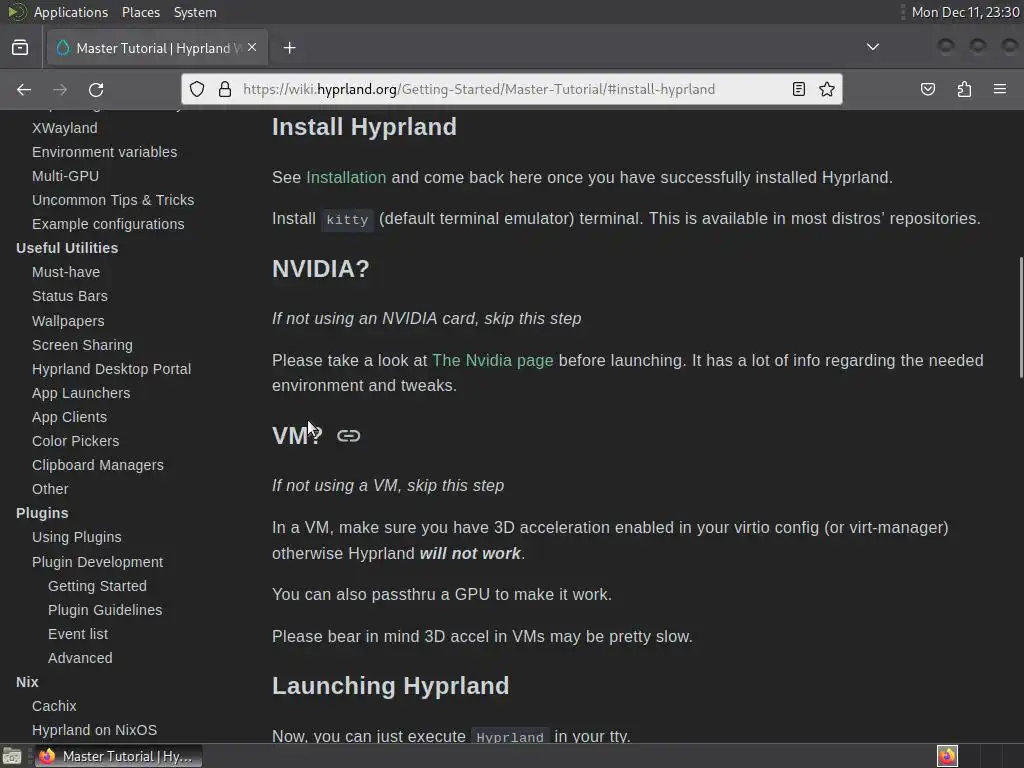Viewport: 1024px width, 768px height.
Task: Open Using Plugins sidebar page
Action: click(76, 537)
